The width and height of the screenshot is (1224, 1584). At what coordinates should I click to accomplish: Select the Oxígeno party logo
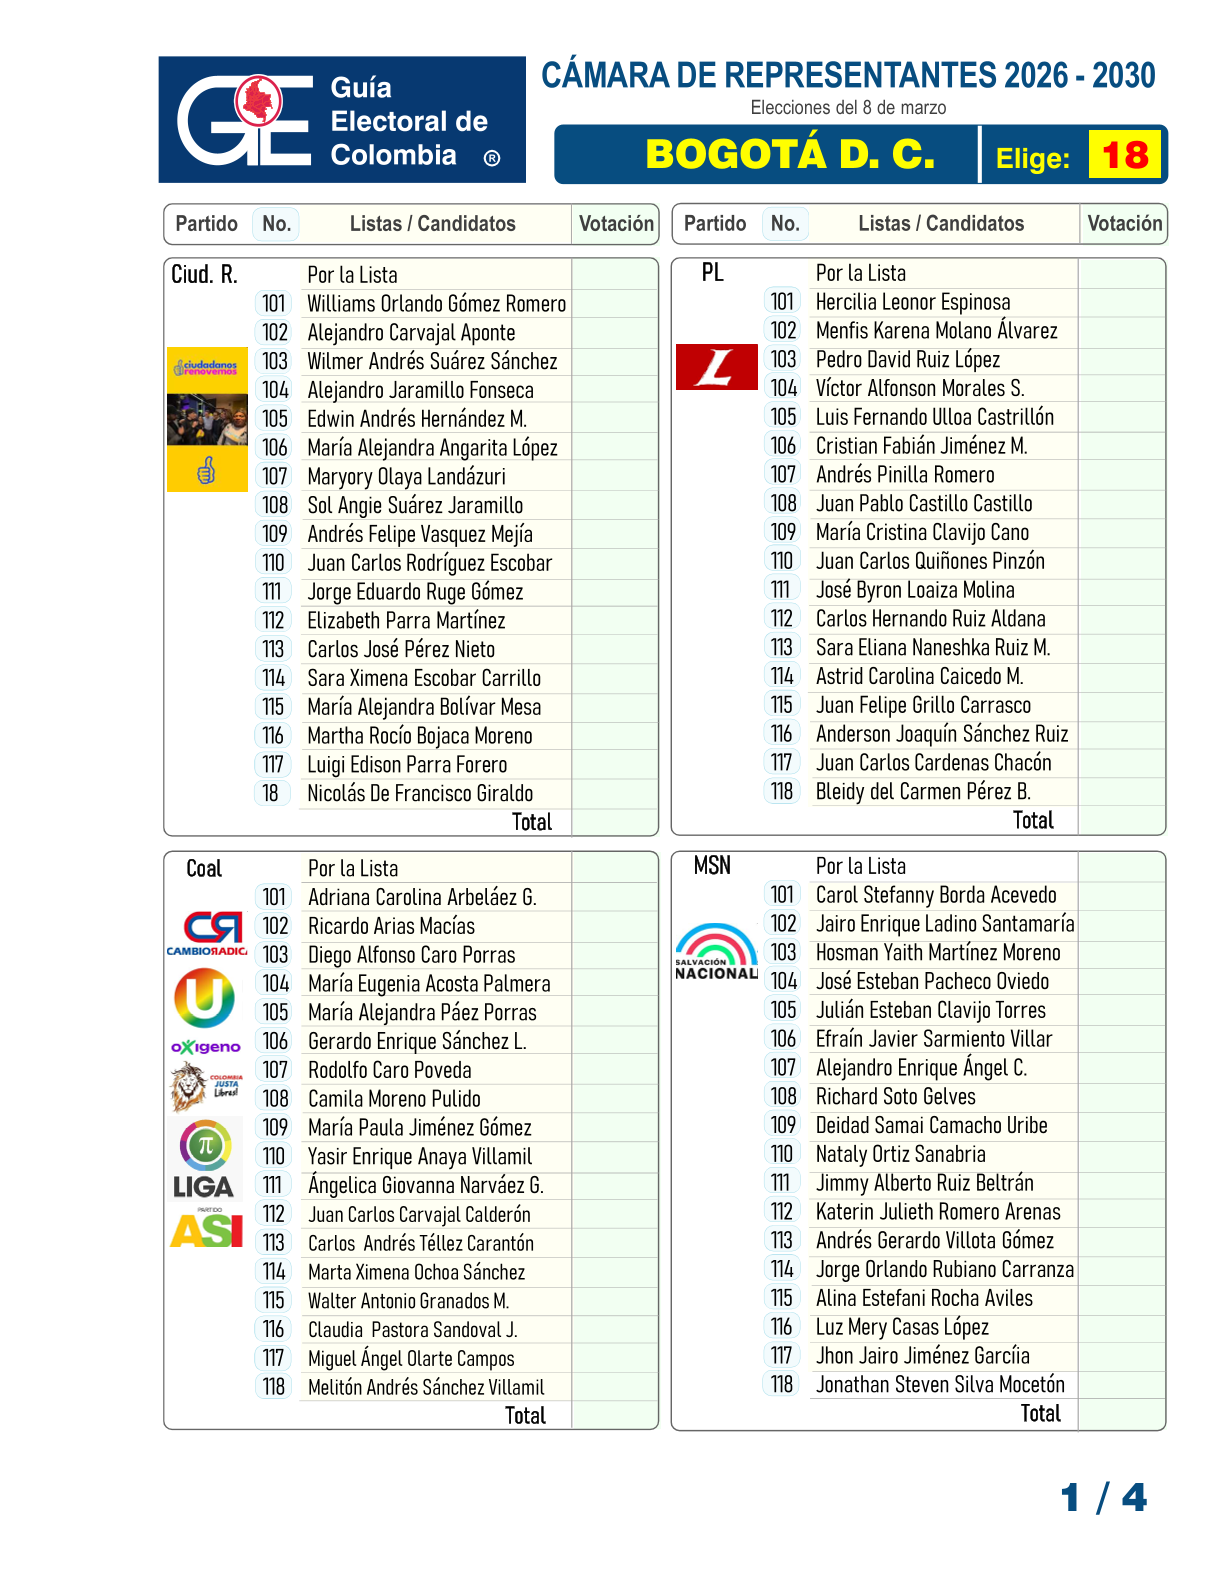(x=206, y=1047)
